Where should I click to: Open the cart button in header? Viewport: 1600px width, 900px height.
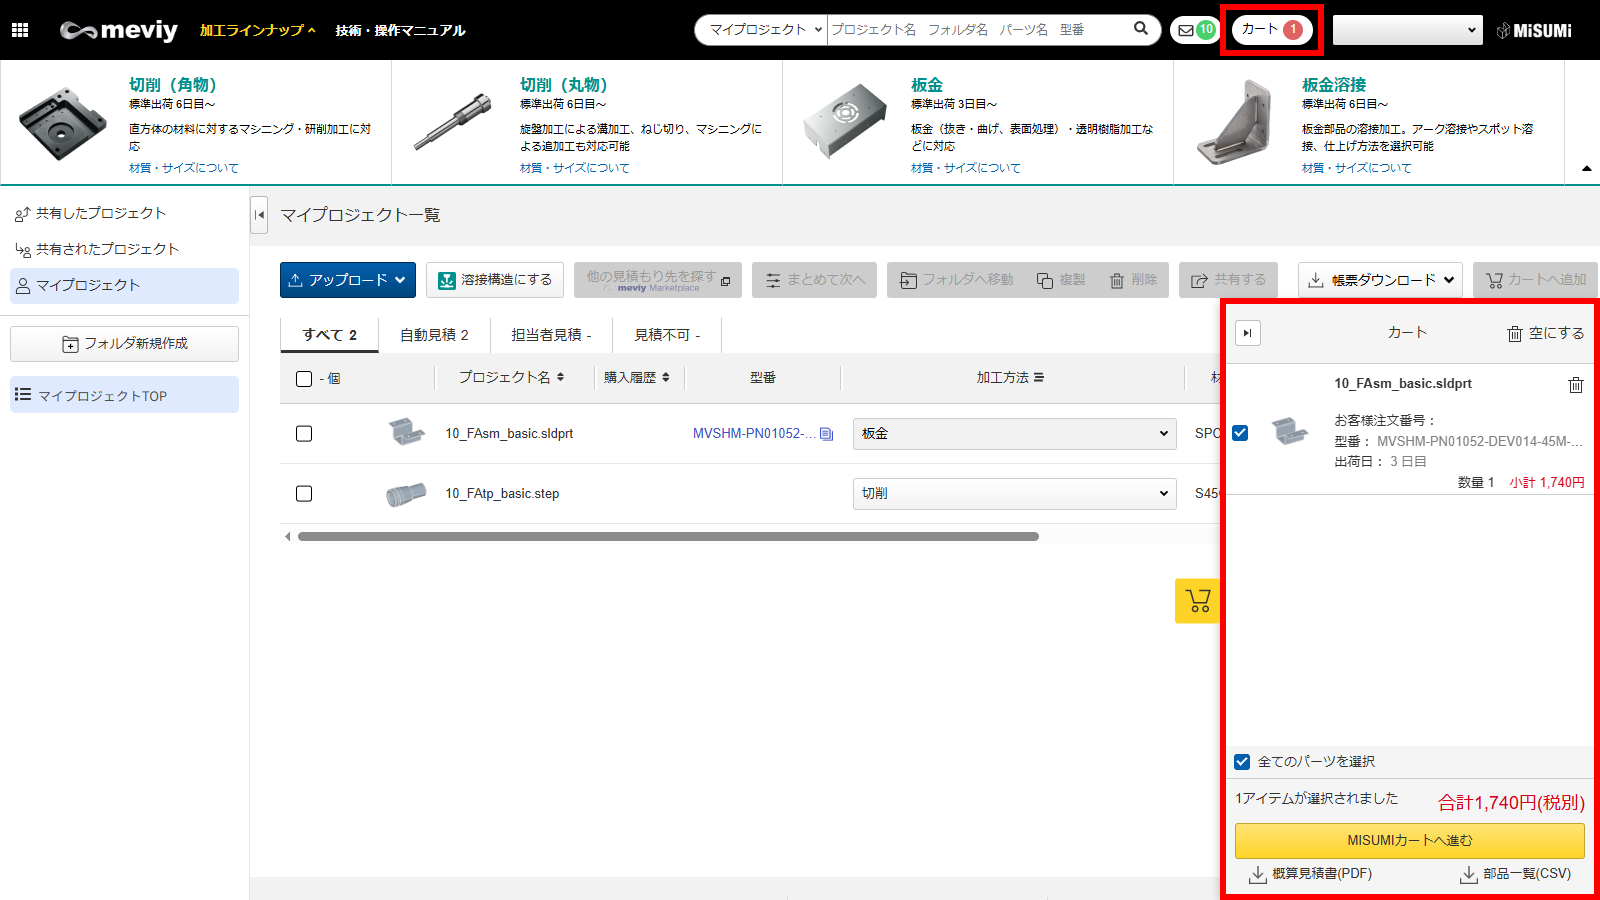coord(1271,29)
